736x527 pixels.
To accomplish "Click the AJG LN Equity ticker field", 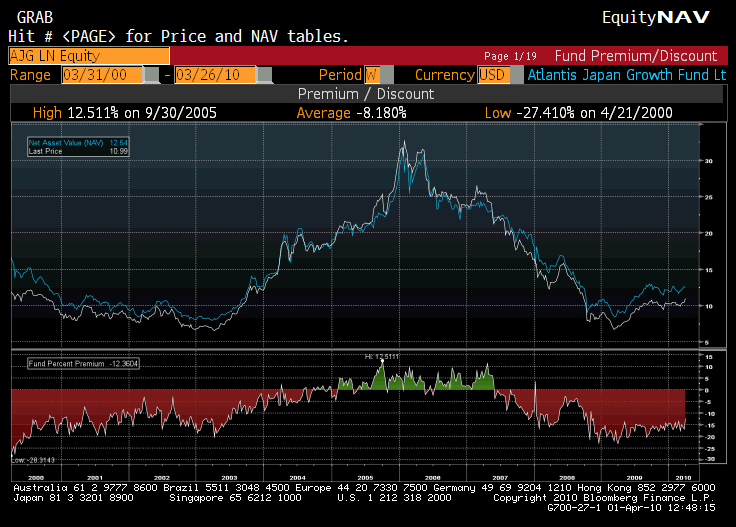I will coord(88,56).
